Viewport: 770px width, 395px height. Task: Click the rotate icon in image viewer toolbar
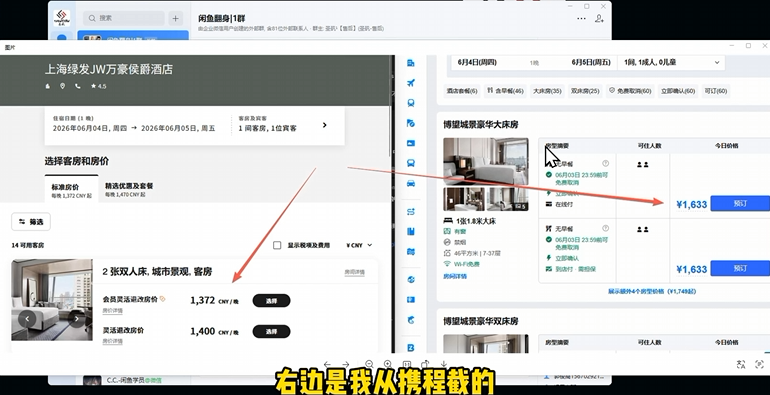(x=425, y=364)
